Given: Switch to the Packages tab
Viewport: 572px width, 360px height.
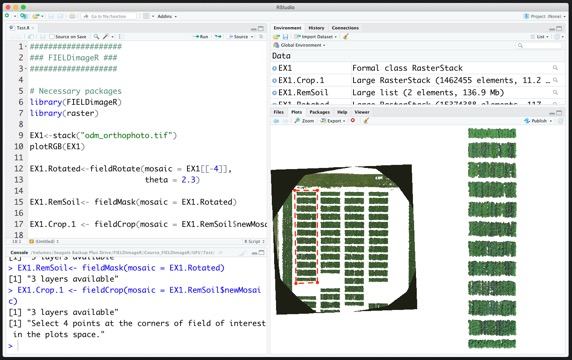Looking at the screenshot, I should point(319,112).
